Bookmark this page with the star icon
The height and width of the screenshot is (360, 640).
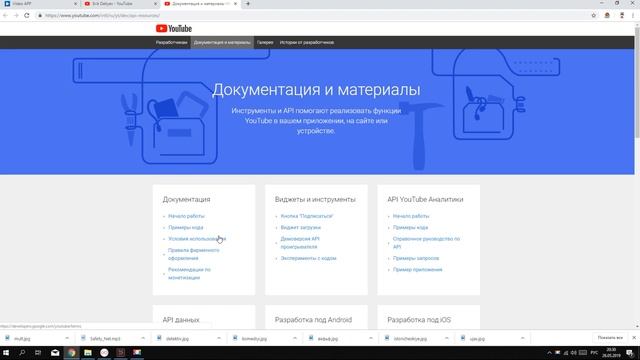point(593,16)
